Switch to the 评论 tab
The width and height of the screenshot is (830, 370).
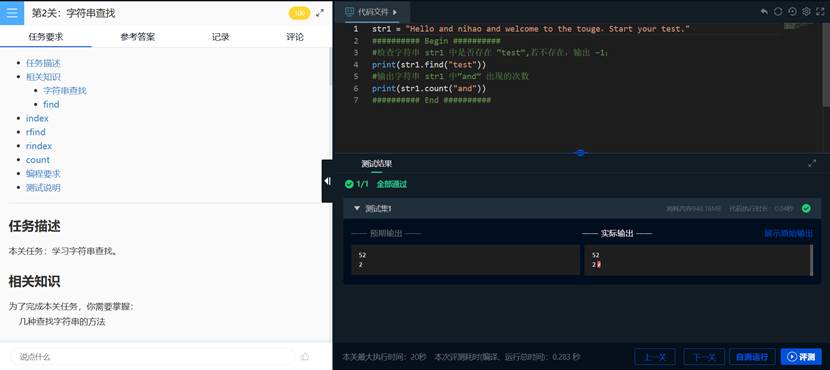tap(295, 37)
